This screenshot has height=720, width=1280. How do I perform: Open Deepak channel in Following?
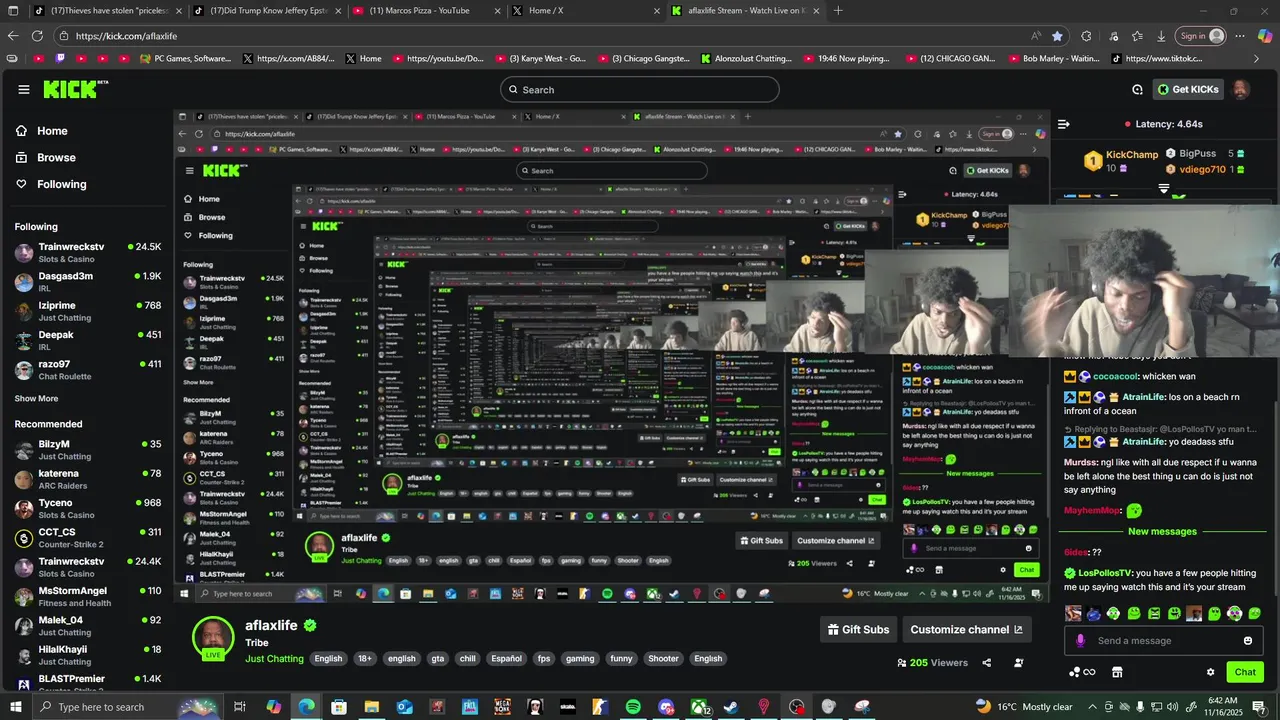pos(88,340)
